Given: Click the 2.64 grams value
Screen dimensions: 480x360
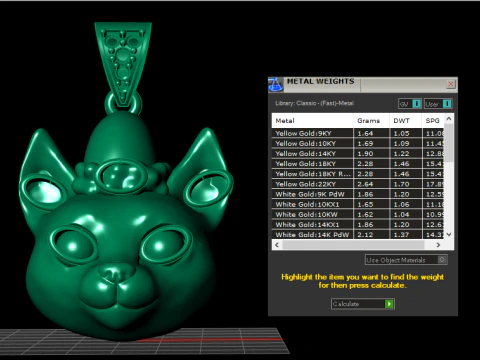Looking at the screenshot, I should pos(365,184).
